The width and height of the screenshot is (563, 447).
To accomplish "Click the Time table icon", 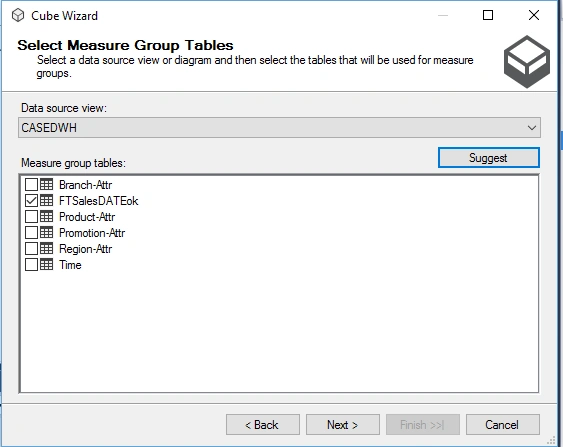I will click(46, 265).
